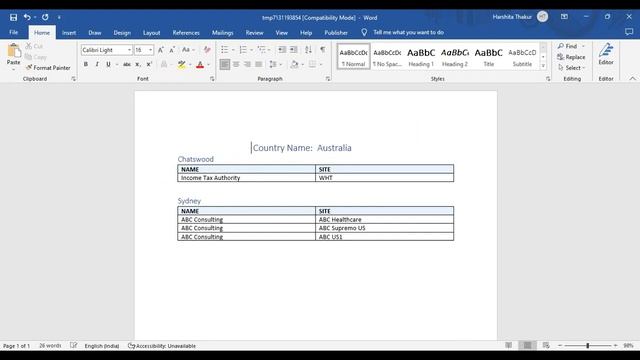640x360 pixels.
Task: Sort the selected text
Action: pyautogui.click(x=308, y=50)
